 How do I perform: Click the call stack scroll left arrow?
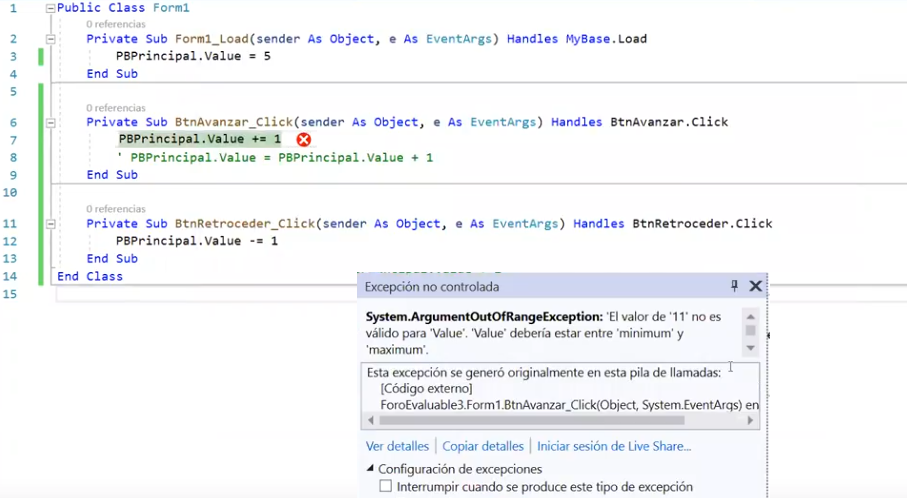tap(371, 420)
